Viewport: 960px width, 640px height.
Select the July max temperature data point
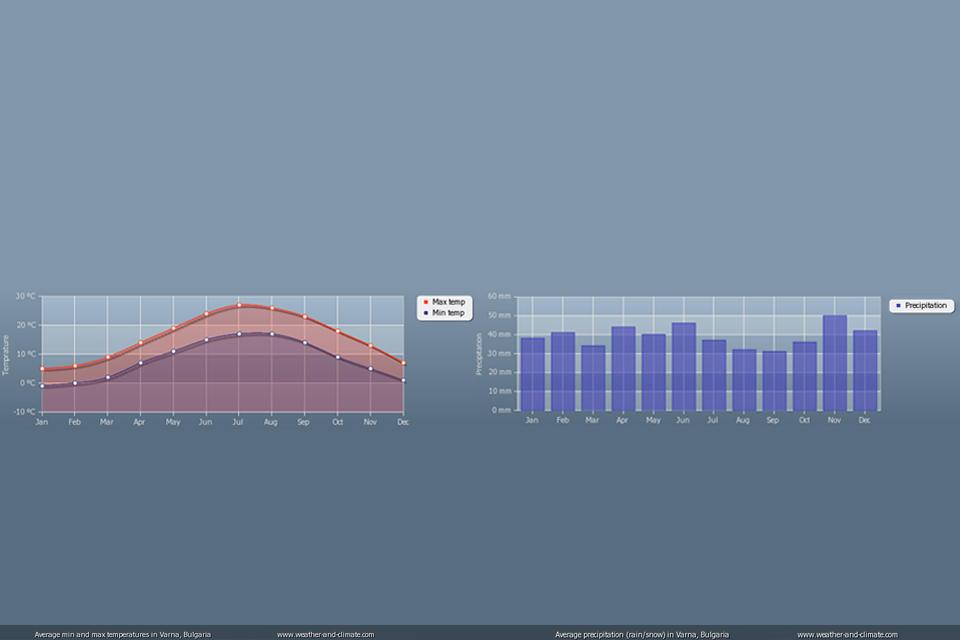[239, 305]
